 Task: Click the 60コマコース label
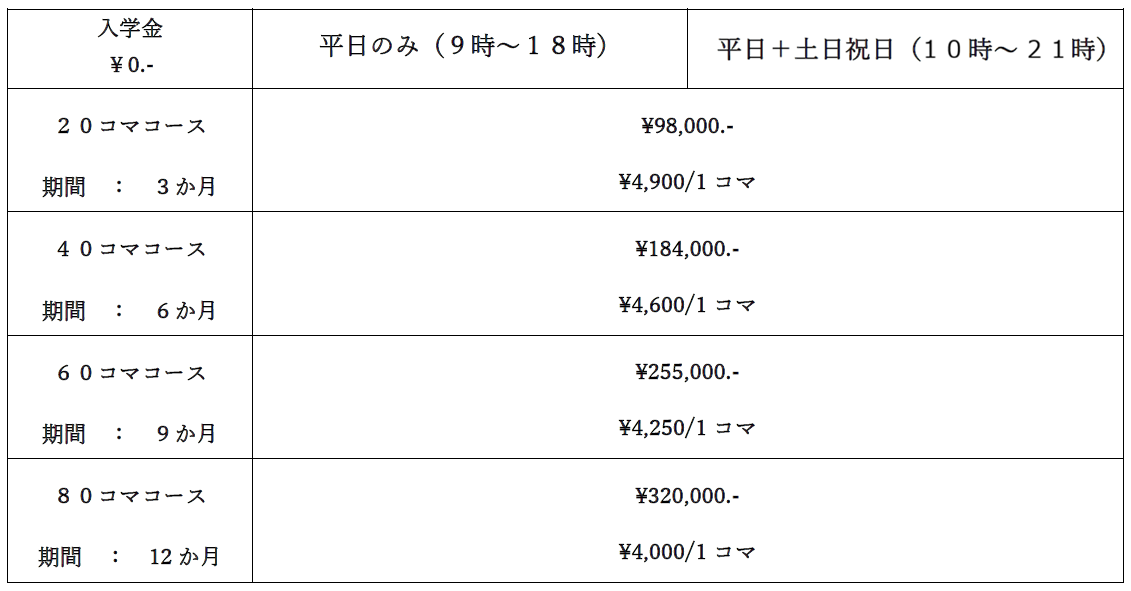tap(131, 373)
